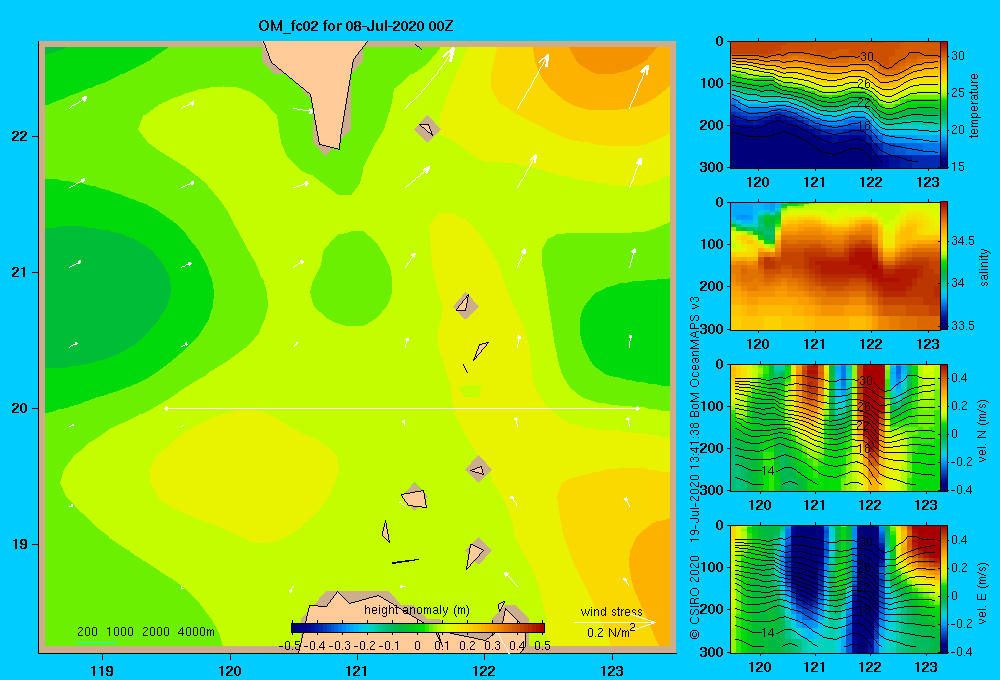Click the 'temperature' colorbar axis label
The width and height of the screenshot is (1000, 680).
click(974, 105)
